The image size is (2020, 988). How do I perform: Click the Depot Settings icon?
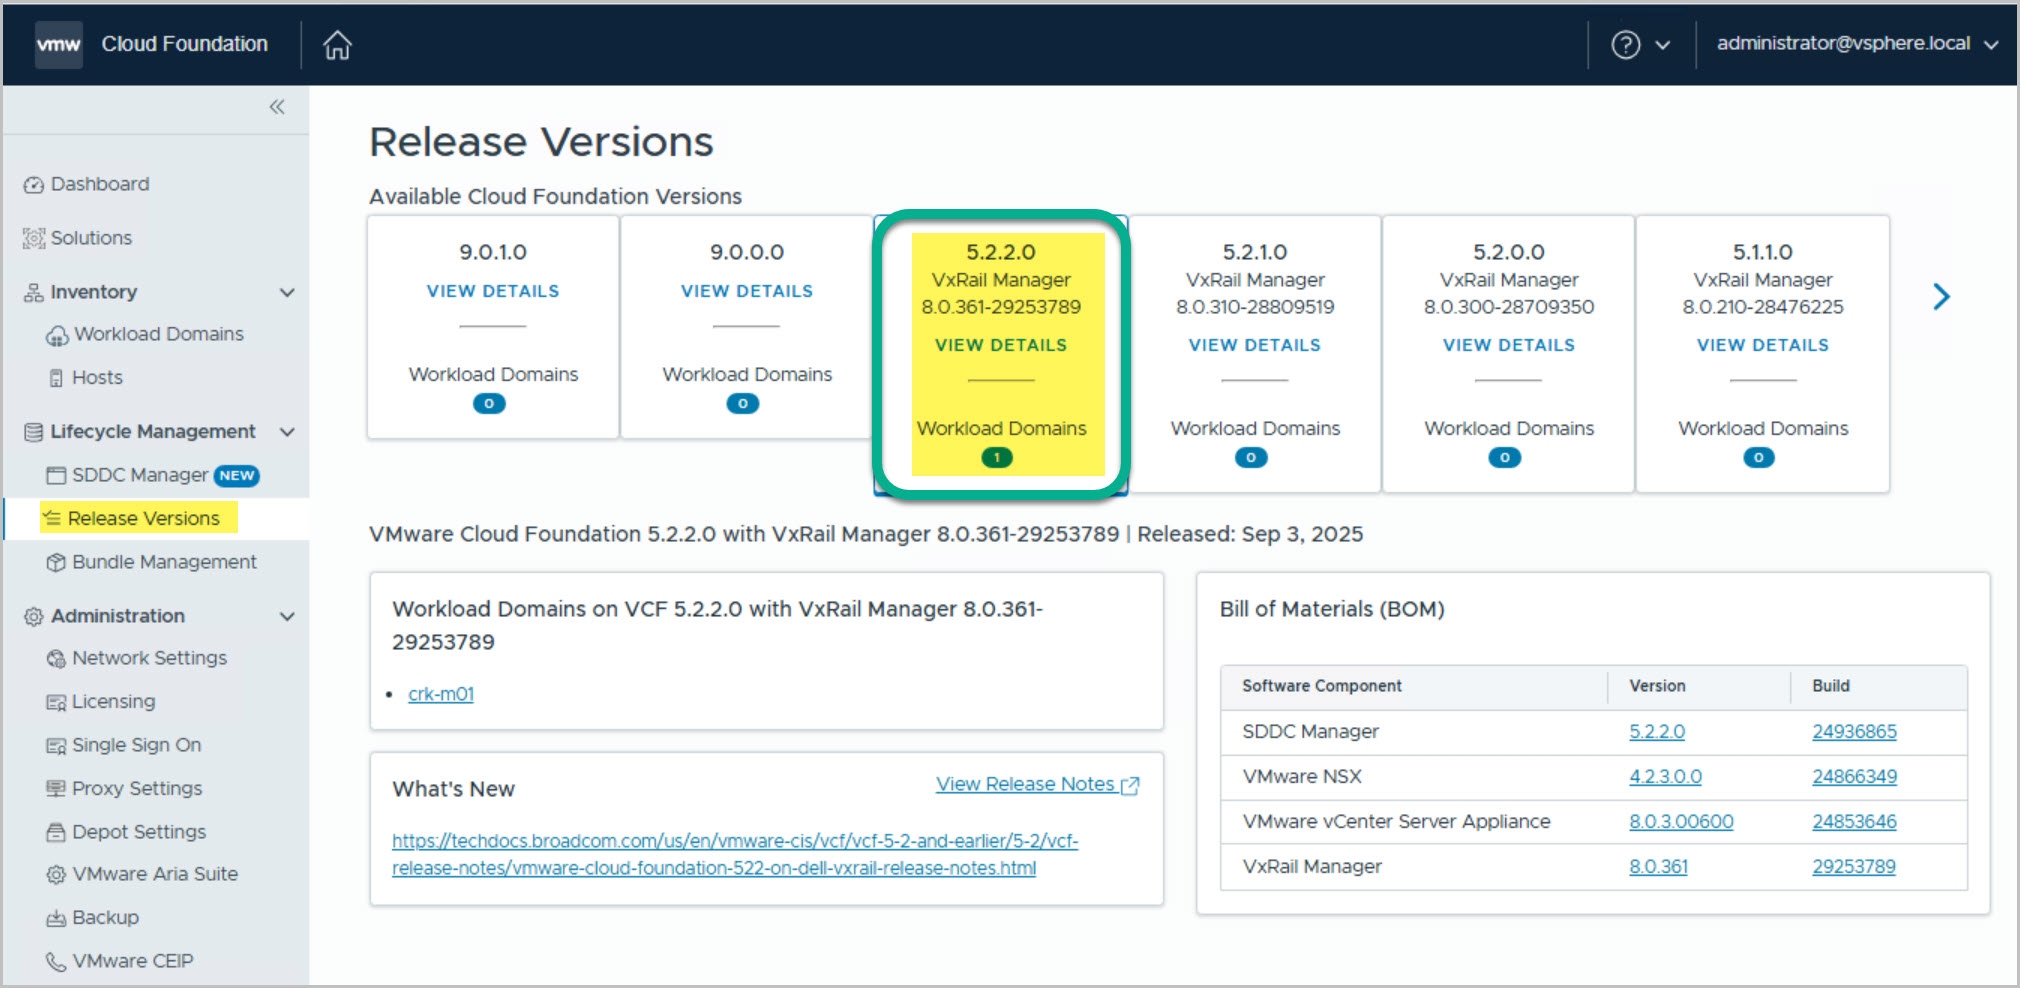click(x=56, y=832)
